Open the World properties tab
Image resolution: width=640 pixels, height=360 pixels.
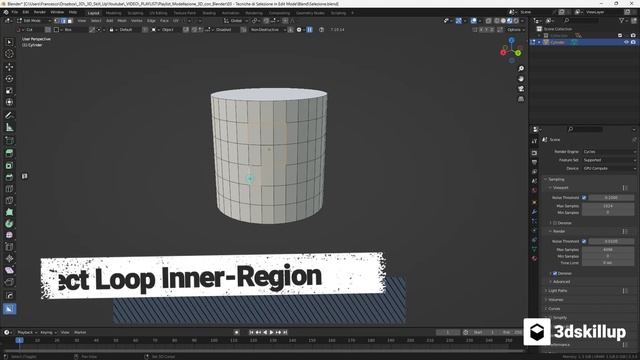pos(534,190)
